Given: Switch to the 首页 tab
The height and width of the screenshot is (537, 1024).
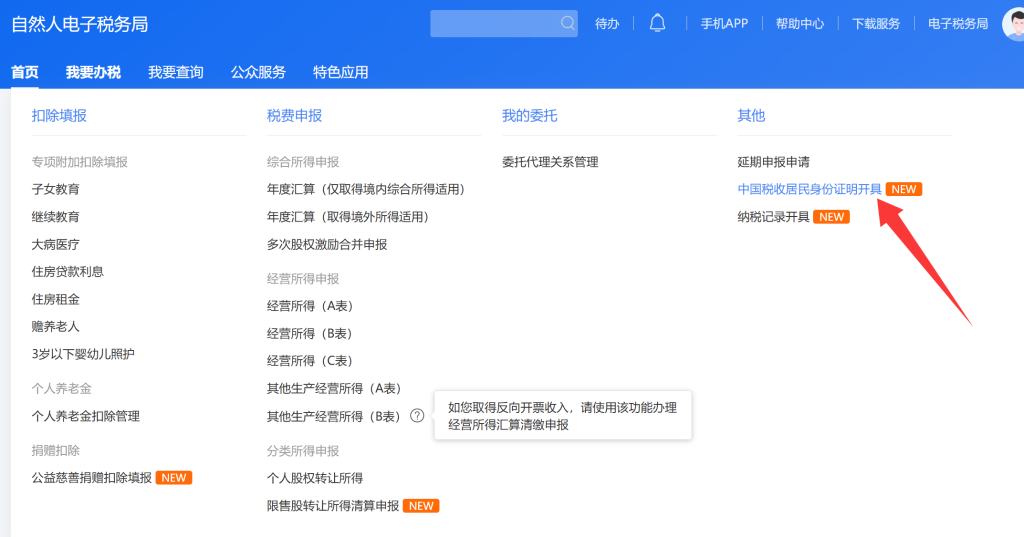Looking at the screenshot, I should [x=25, y=72].
